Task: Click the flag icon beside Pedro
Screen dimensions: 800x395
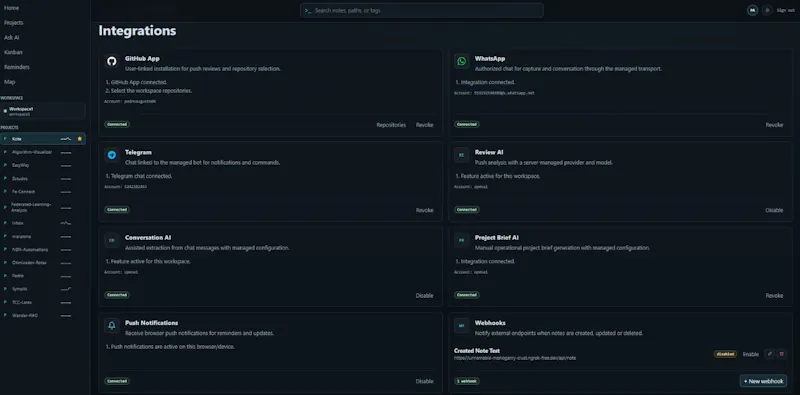Action: (x=6, y=276)
